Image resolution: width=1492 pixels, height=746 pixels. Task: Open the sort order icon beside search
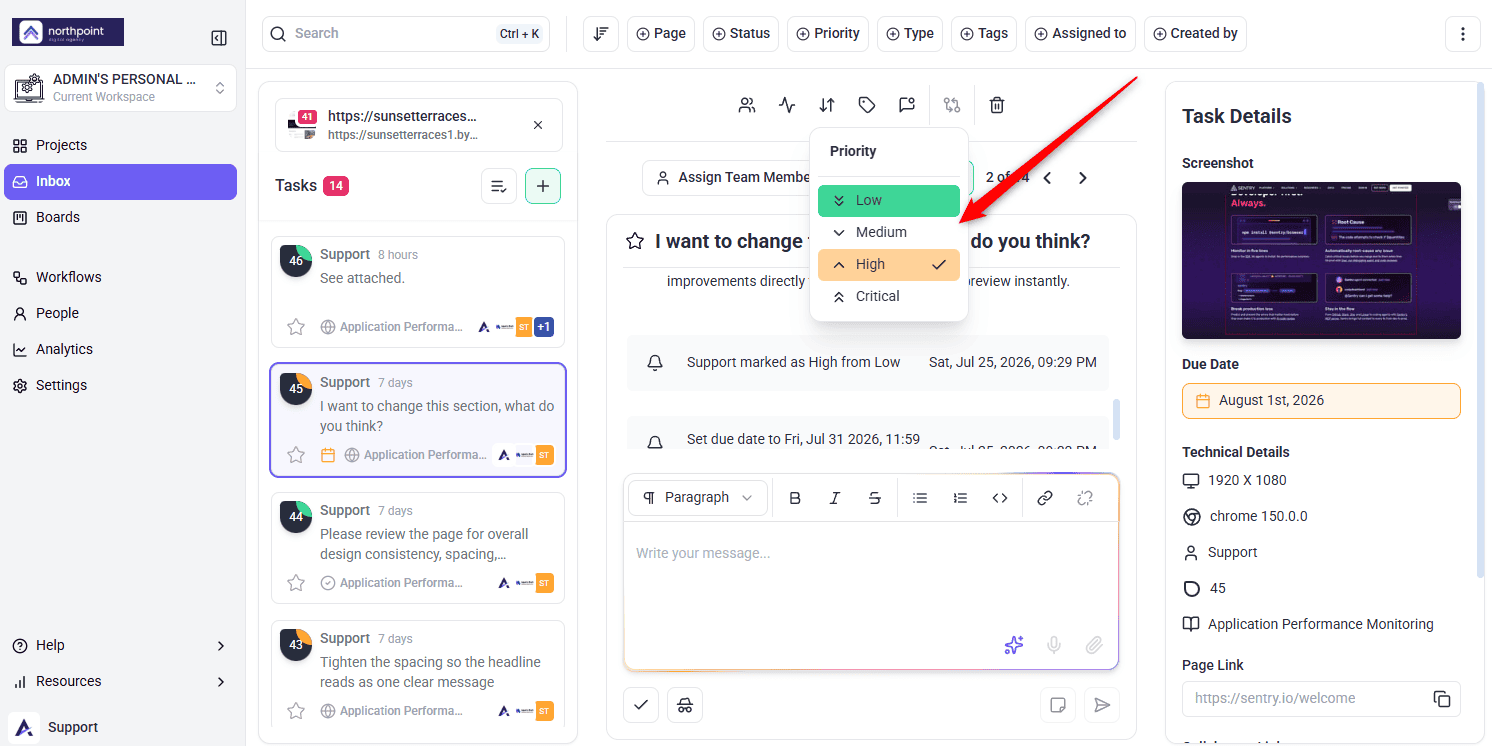[600, 33]
